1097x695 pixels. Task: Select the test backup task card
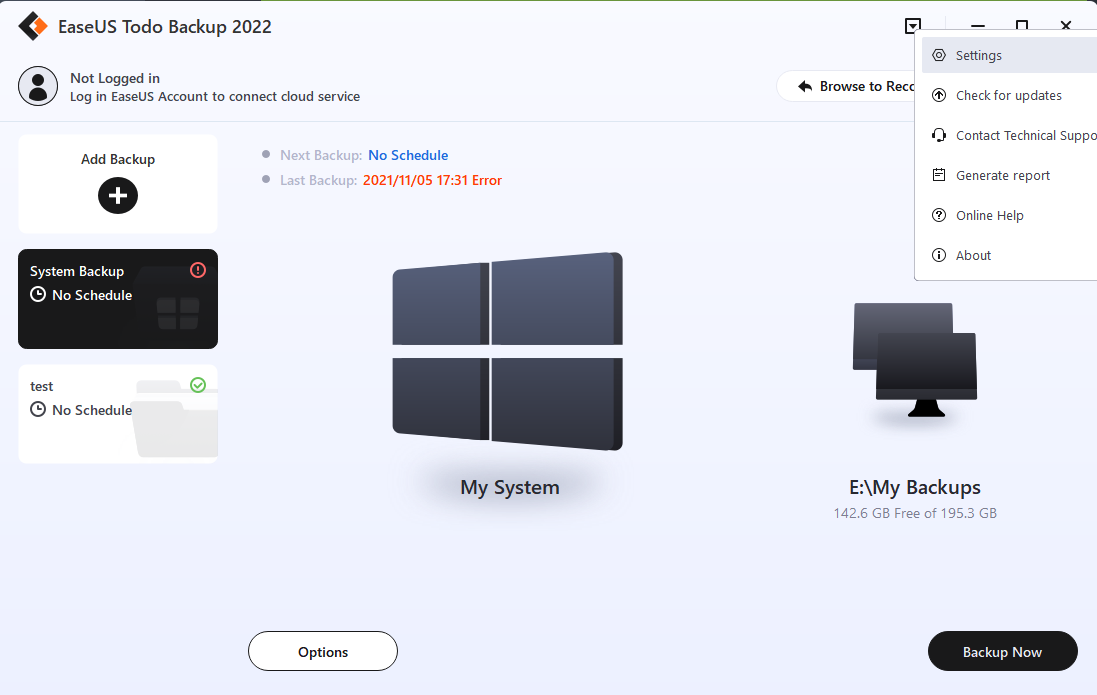pyautogui.click(x=118, y=414)
